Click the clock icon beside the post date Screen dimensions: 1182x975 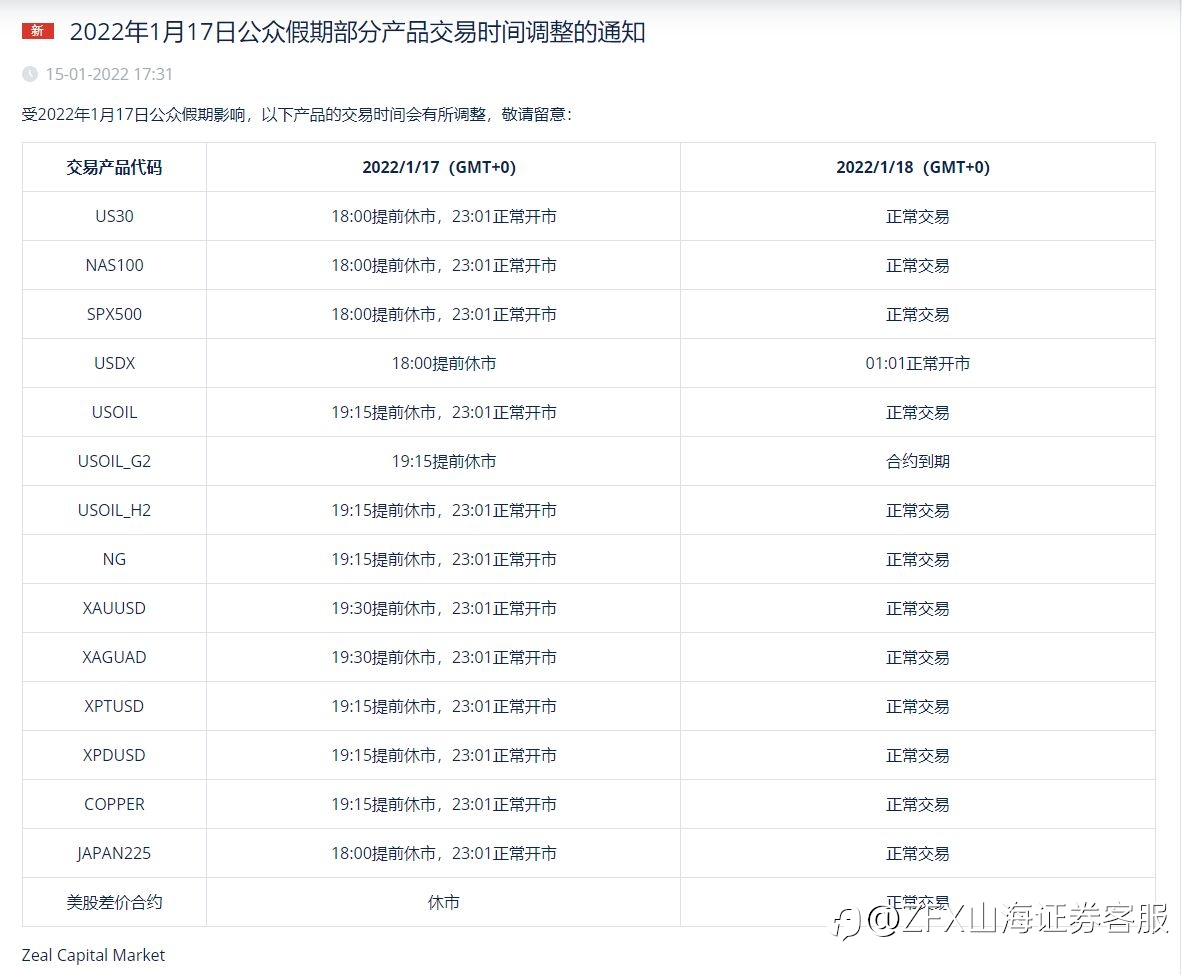click(x=30, y=74)
